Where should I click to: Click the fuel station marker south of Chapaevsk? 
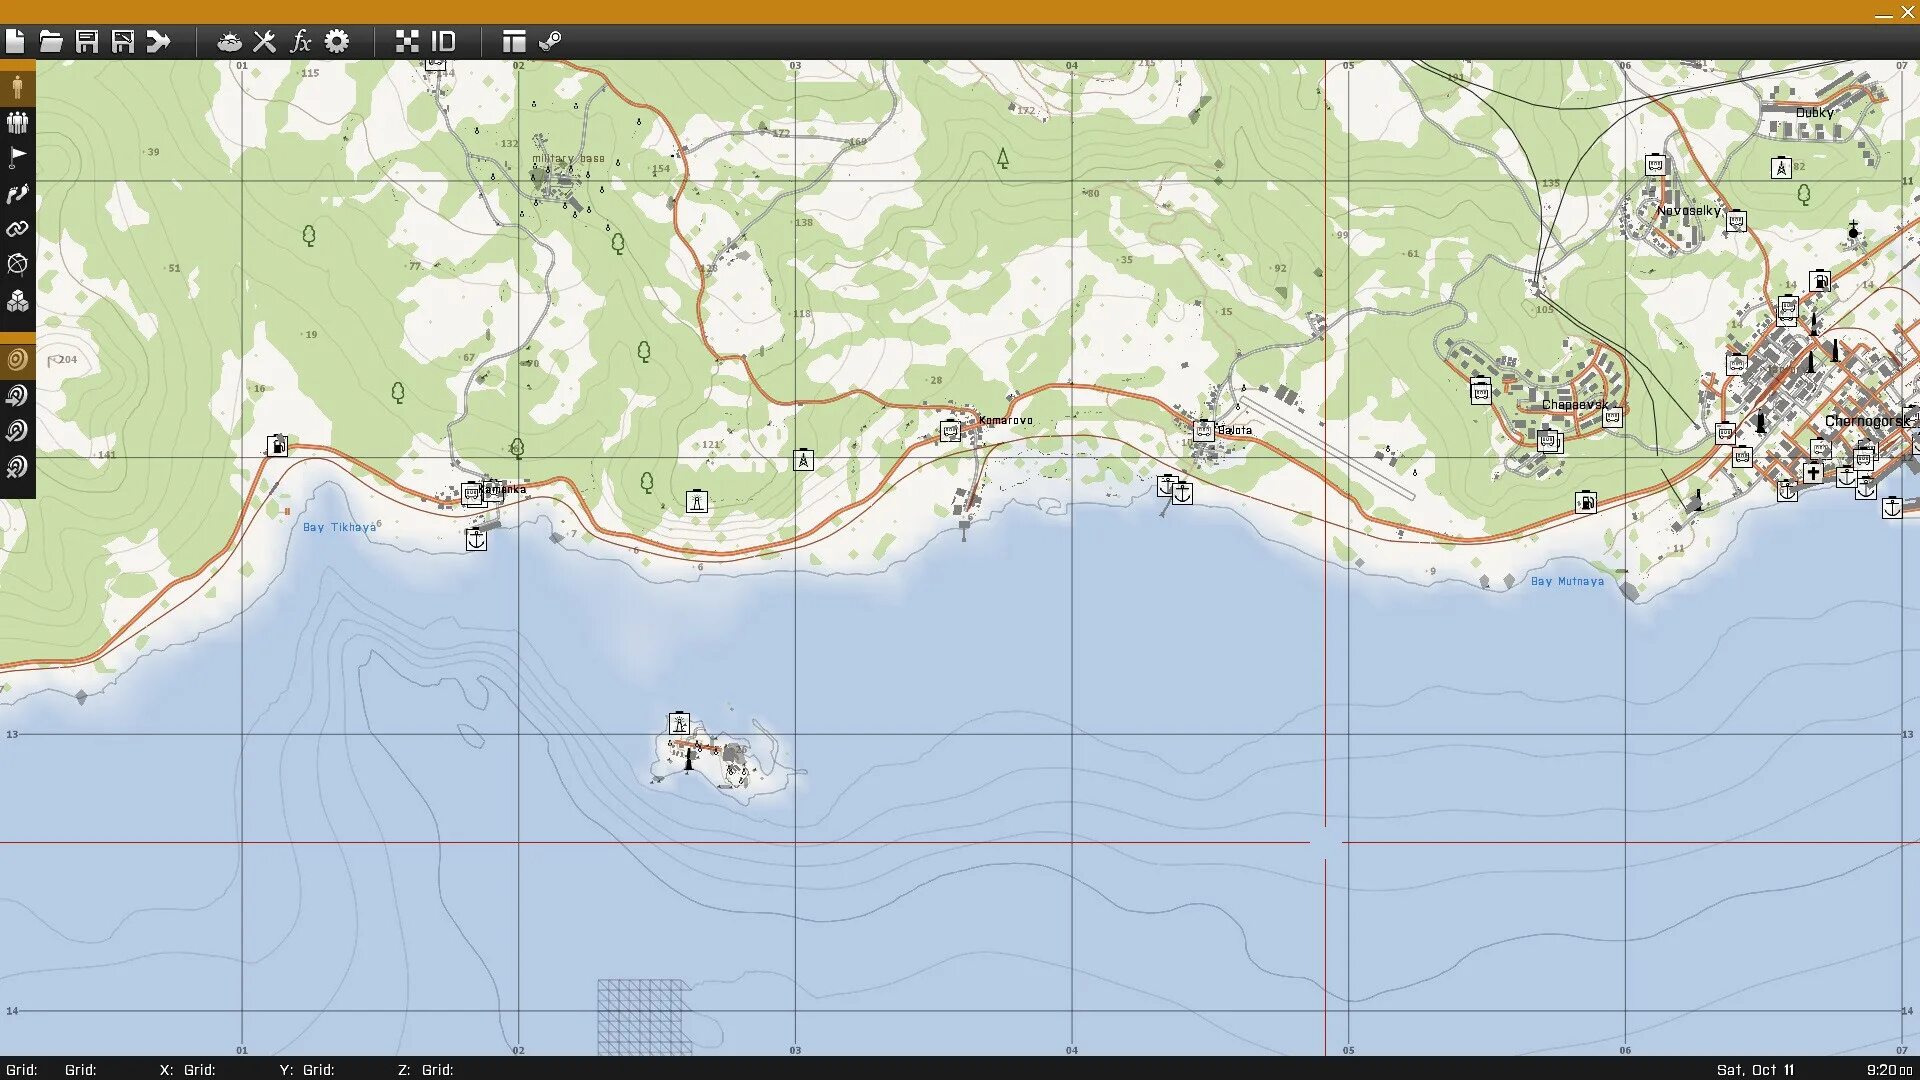pos(1586,502)
